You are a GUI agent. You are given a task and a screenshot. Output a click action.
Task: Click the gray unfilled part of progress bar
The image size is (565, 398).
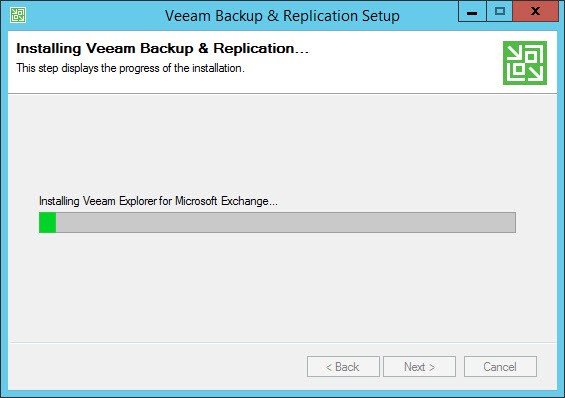[286, 222]
